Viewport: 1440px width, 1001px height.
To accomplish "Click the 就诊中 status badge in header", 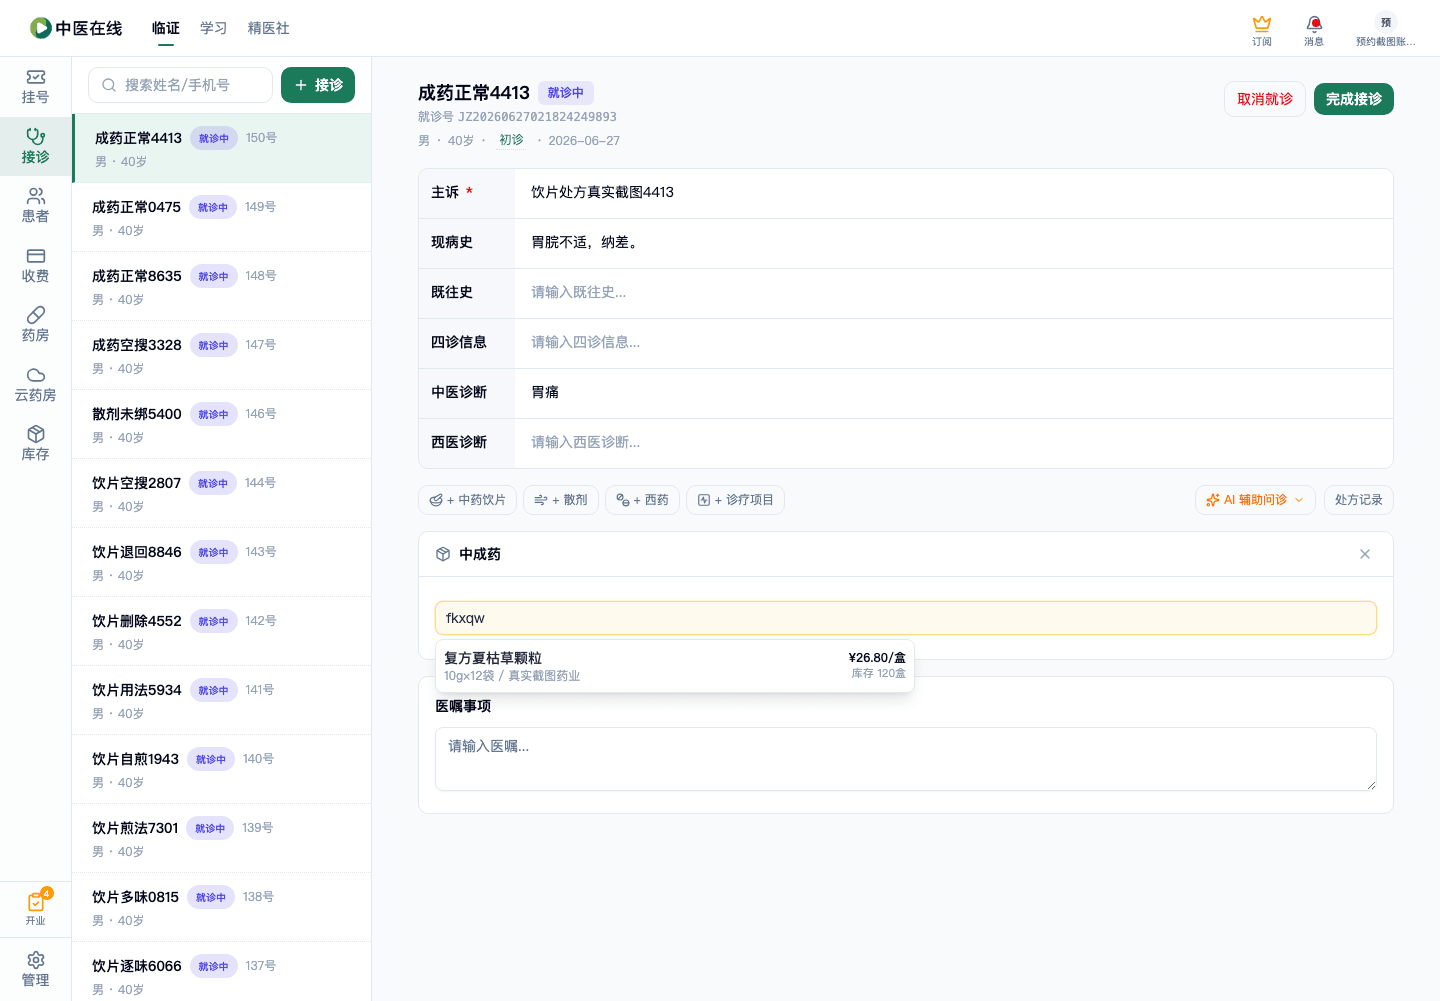I will point(566,93).
